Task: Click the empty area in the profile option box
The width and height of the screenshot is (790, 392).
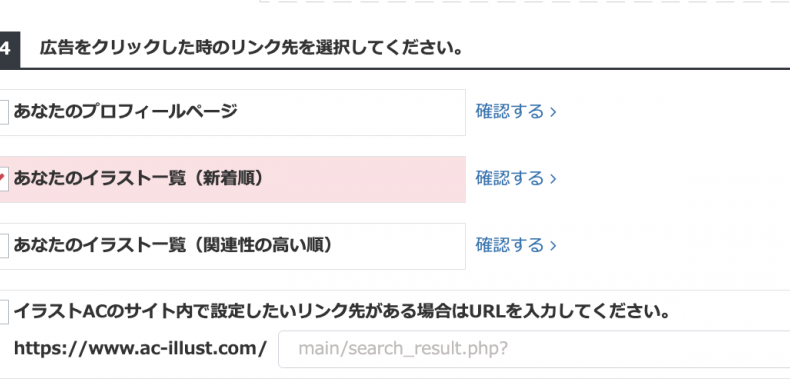Action: pyautogui.click(x=353, y=112)
